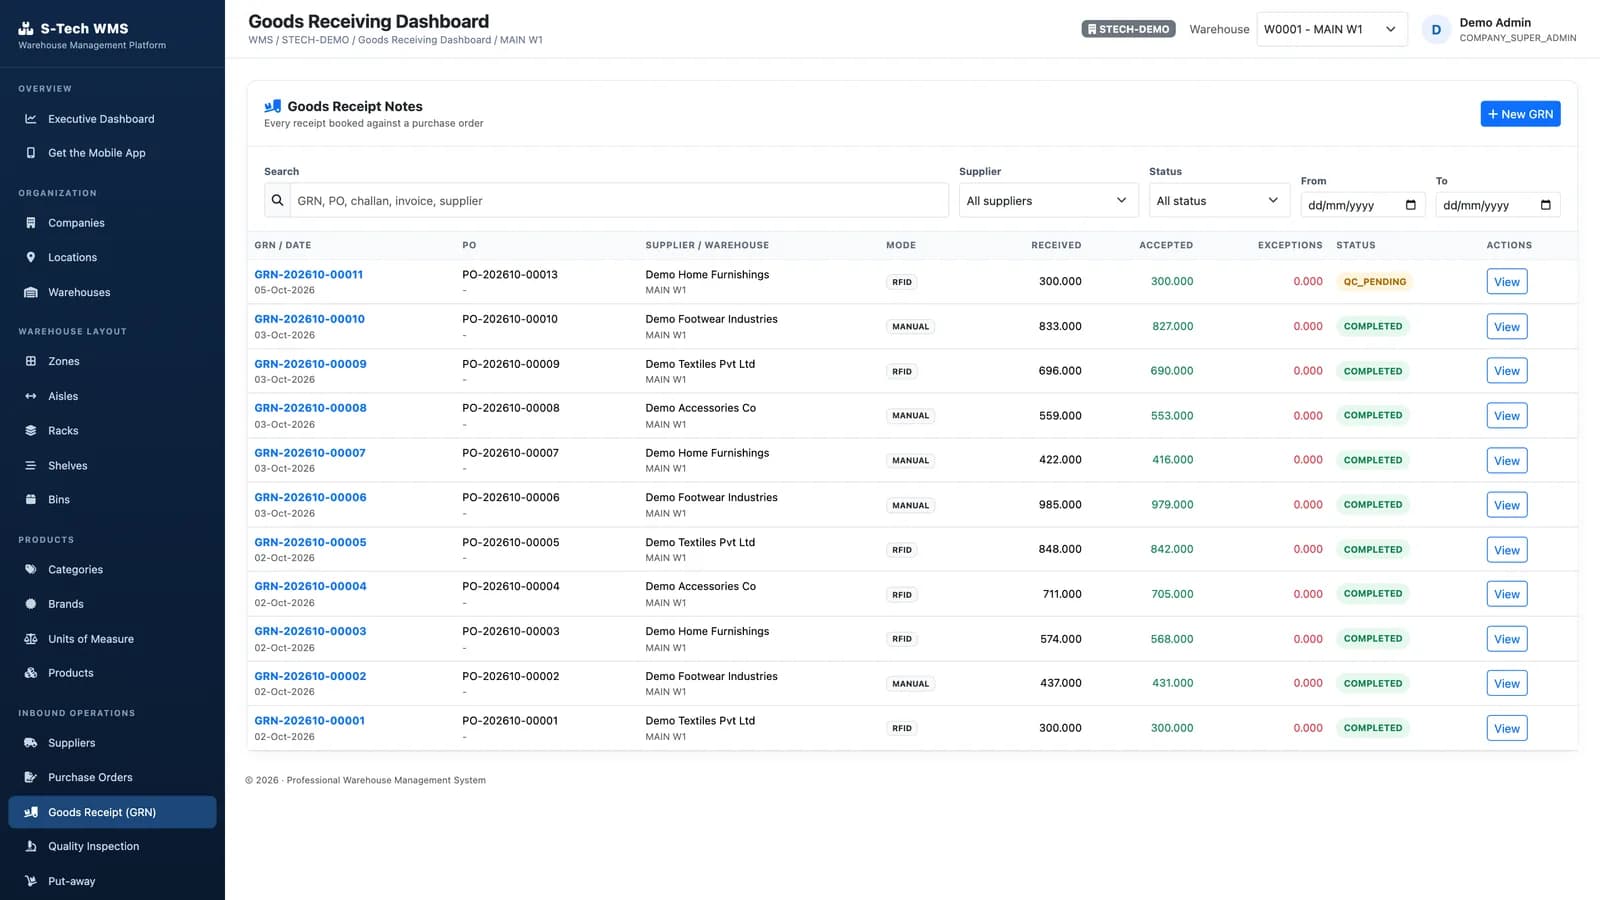
Task: View the GRN-202610-00010 receipt
Action: click(1507, 327)
